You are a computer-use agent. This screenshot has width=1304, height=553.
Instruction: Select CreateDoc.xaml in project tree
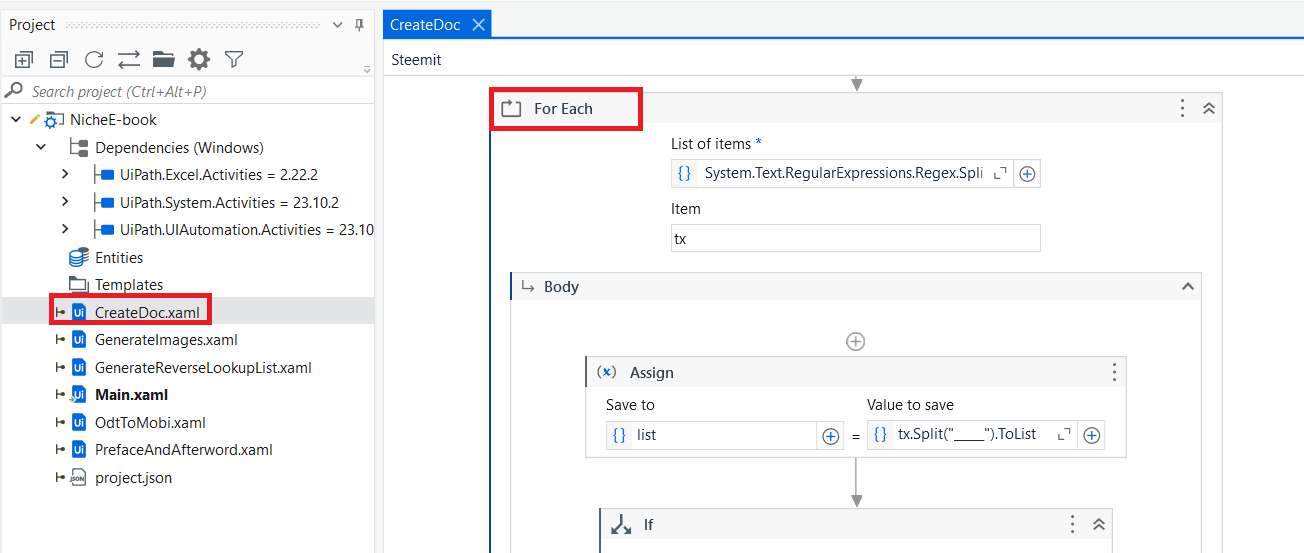pyautogui.click(x=147, y=312)
